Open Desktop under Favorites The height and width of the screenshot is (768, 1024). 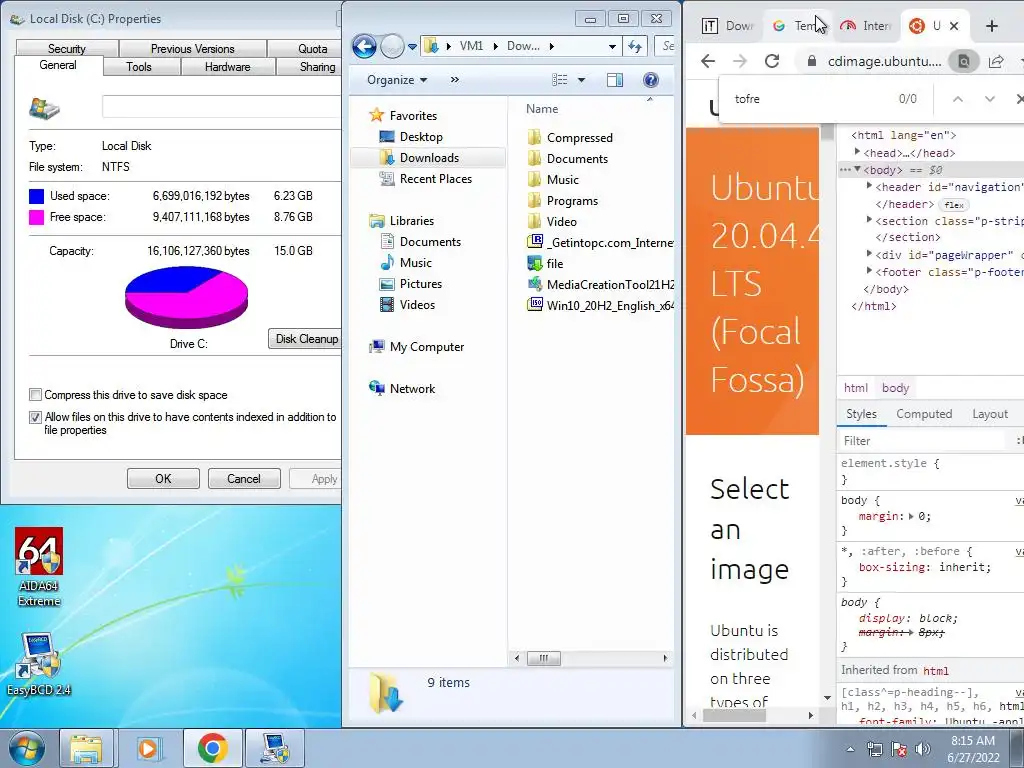(x=411, y=136)
